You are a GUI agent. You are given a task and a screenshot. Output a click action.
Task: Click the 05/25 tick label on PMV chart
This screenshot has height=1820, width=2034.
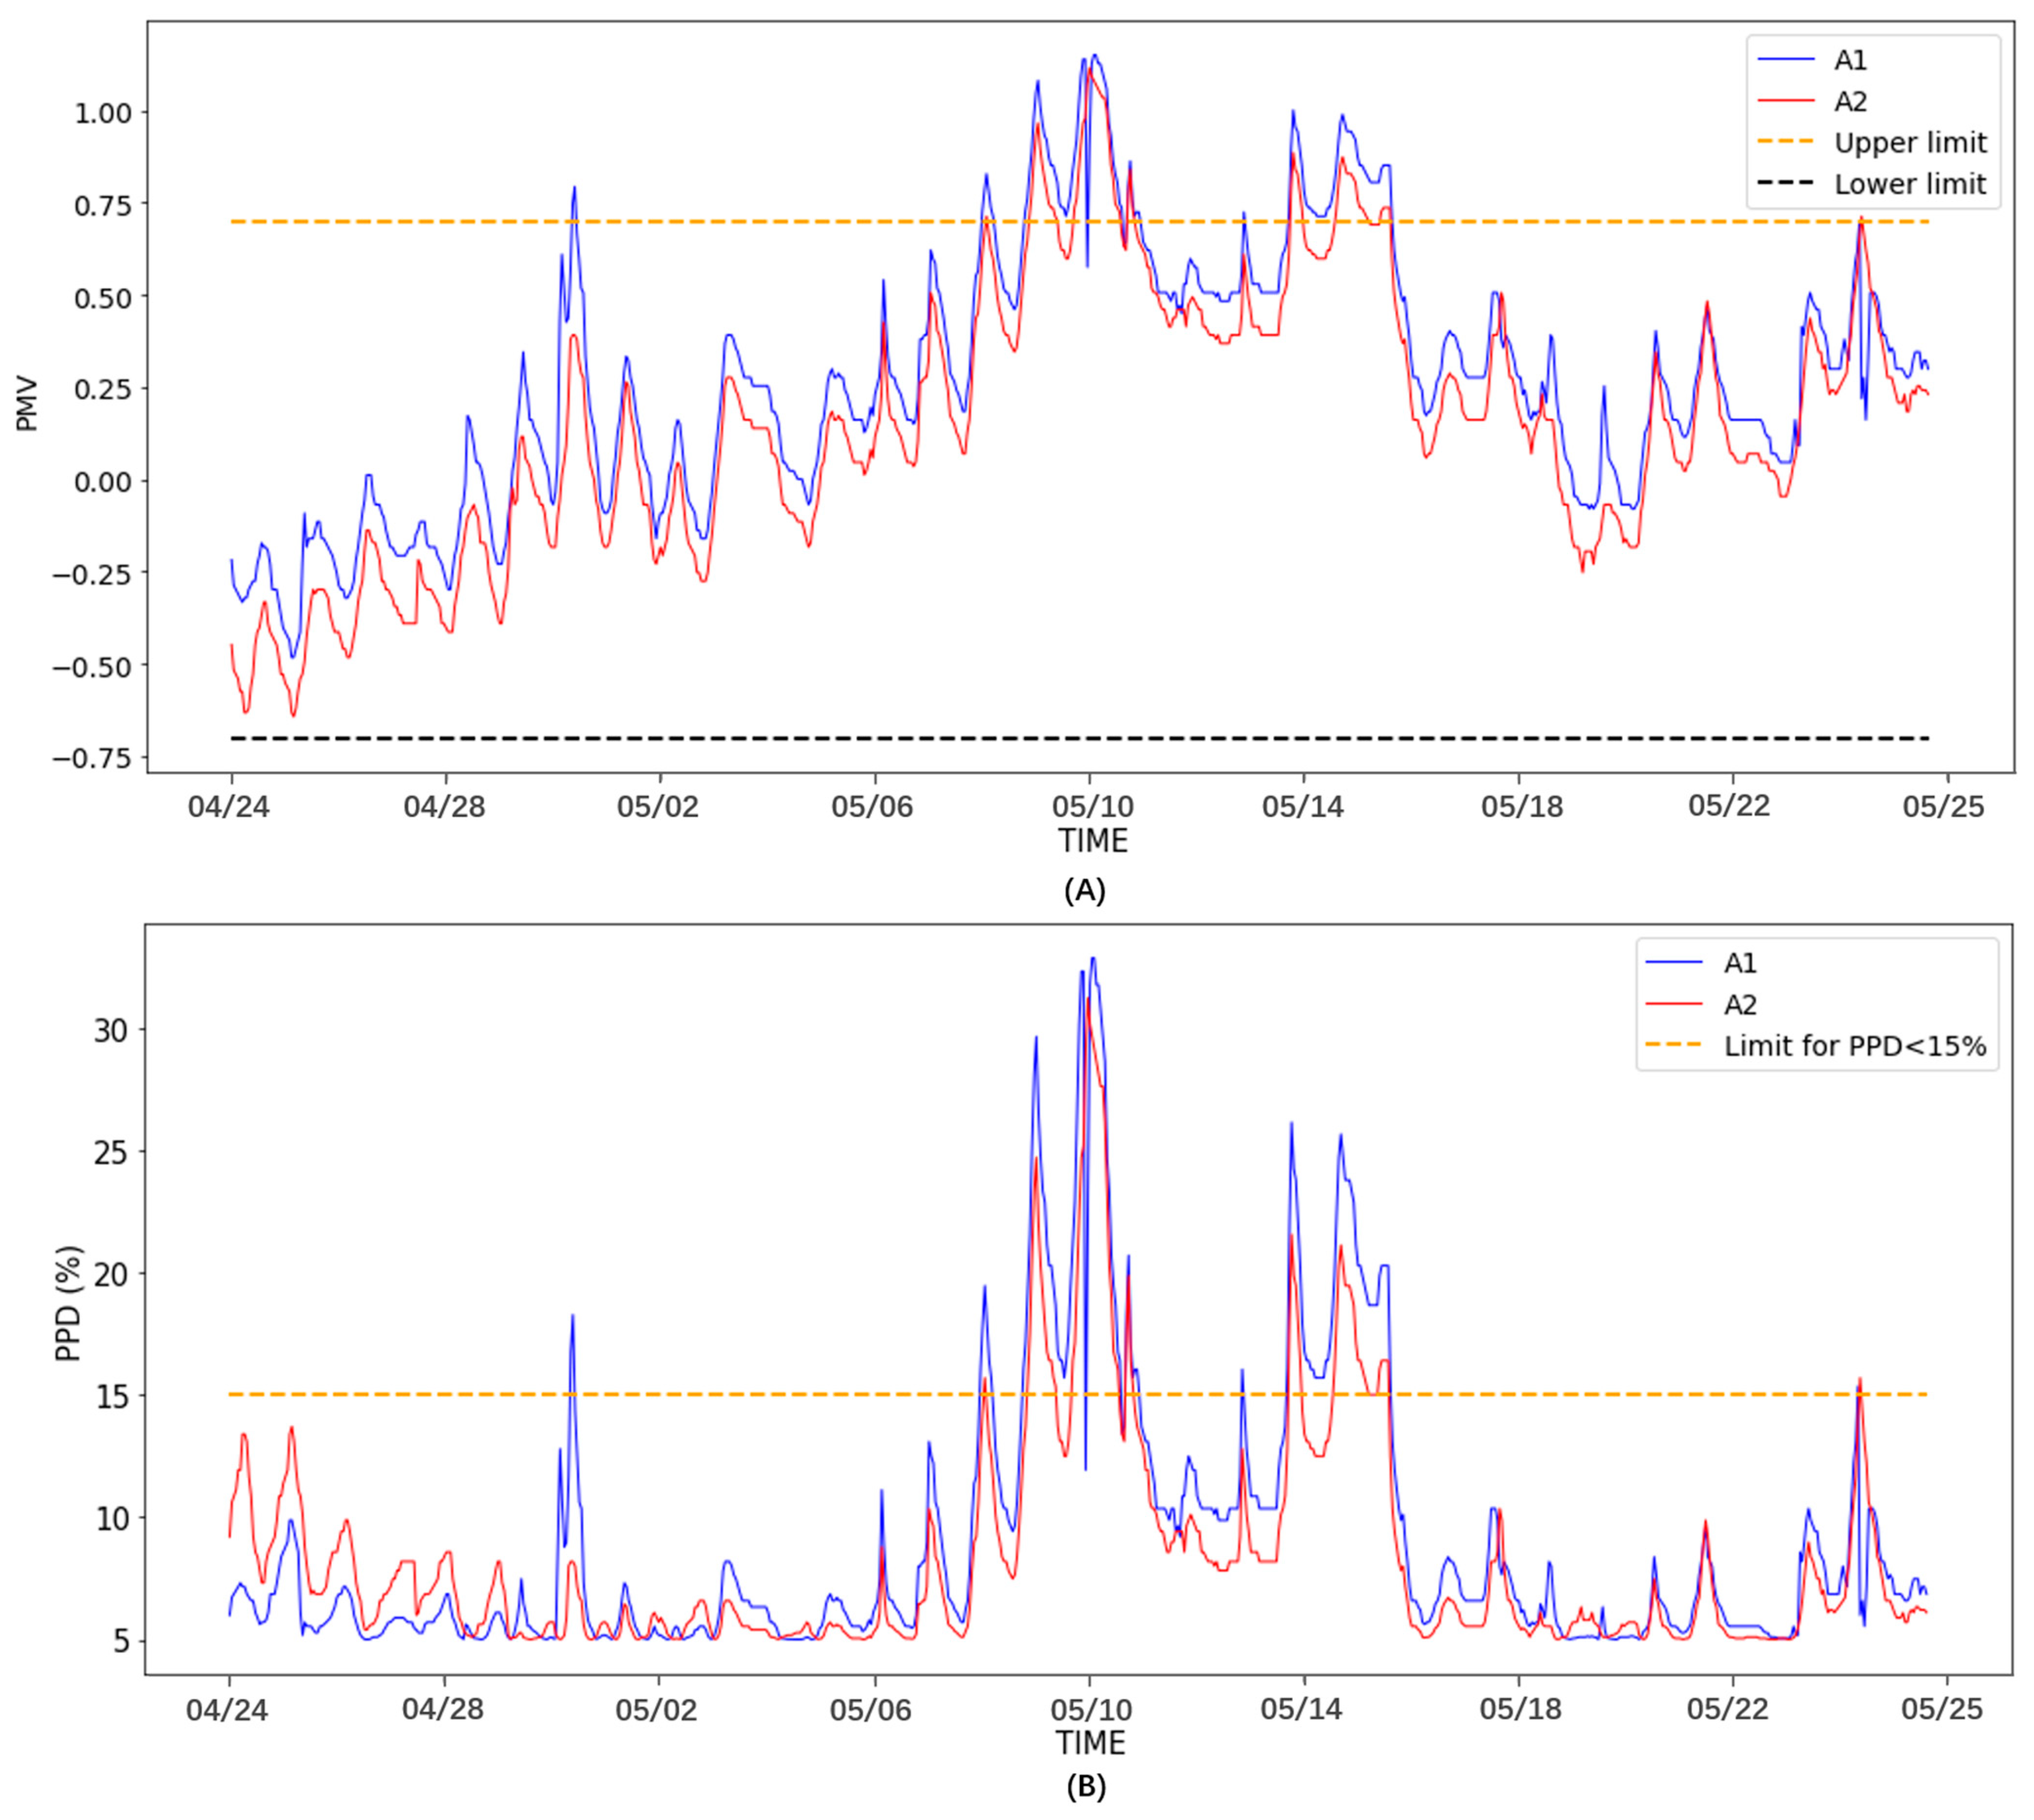click(x=1944, y=806)
